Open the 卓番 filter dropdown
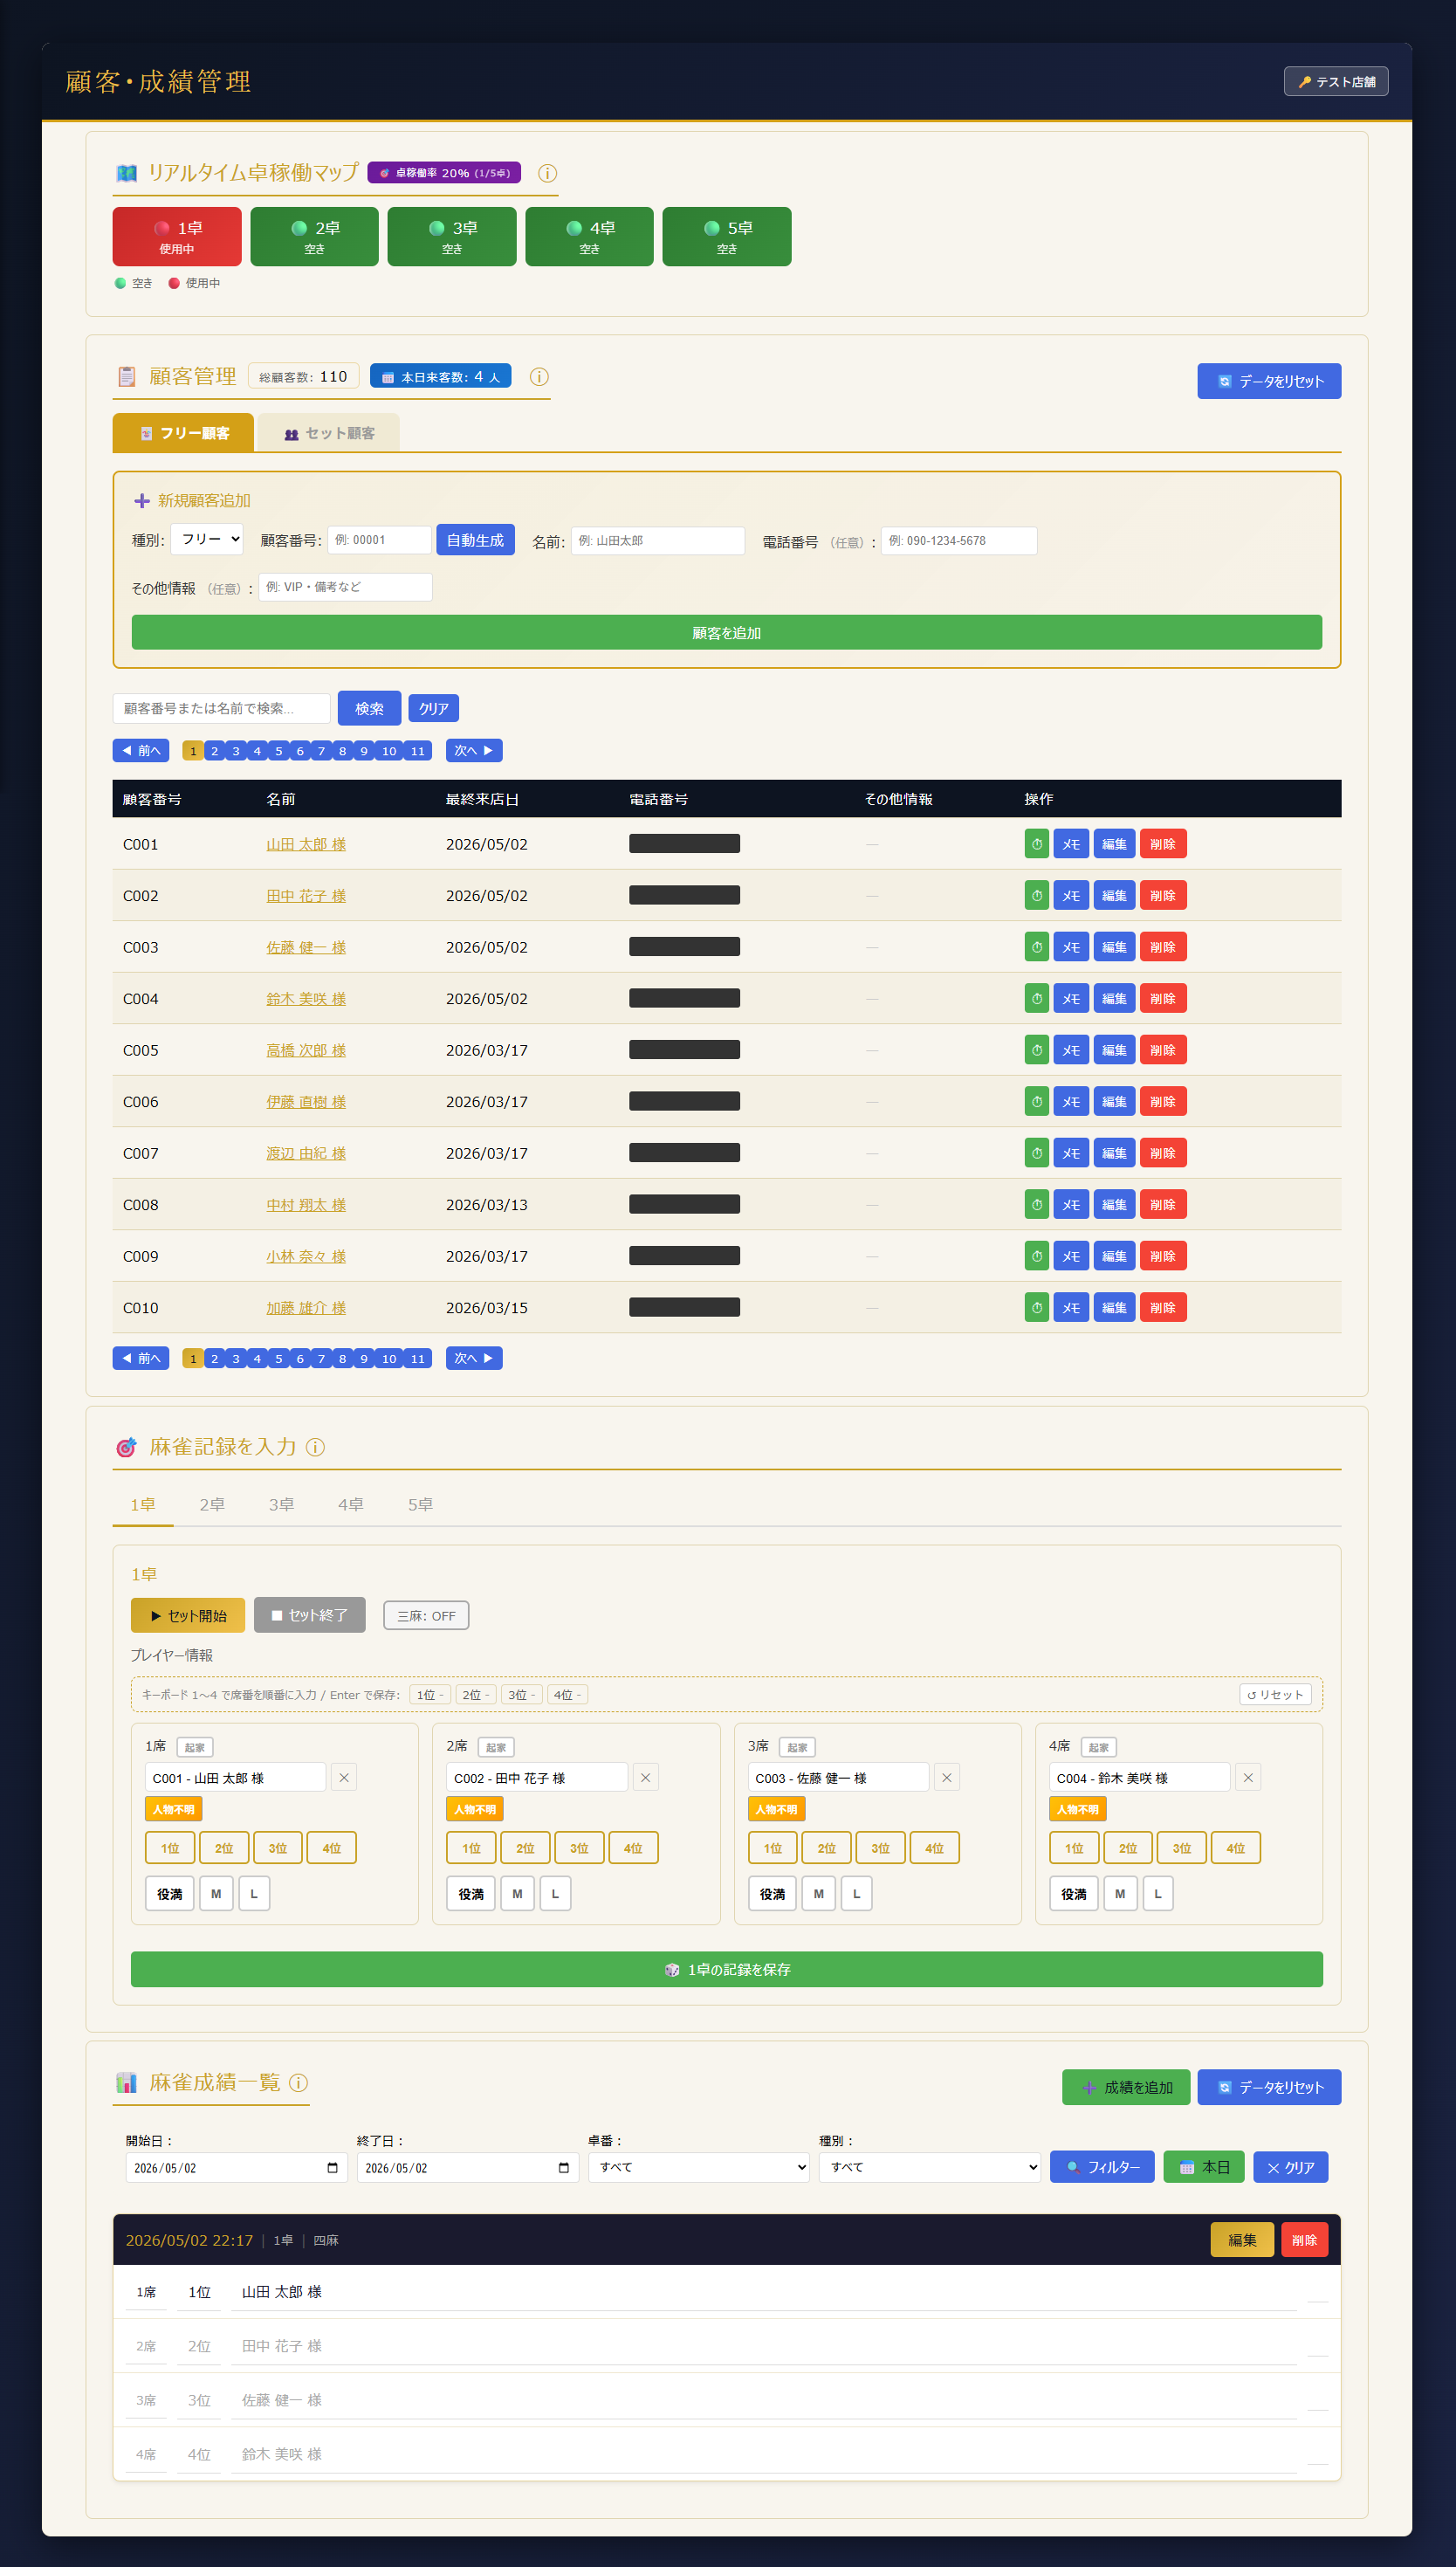This screenshot has width=1456, height=2567. [698, 2167]
